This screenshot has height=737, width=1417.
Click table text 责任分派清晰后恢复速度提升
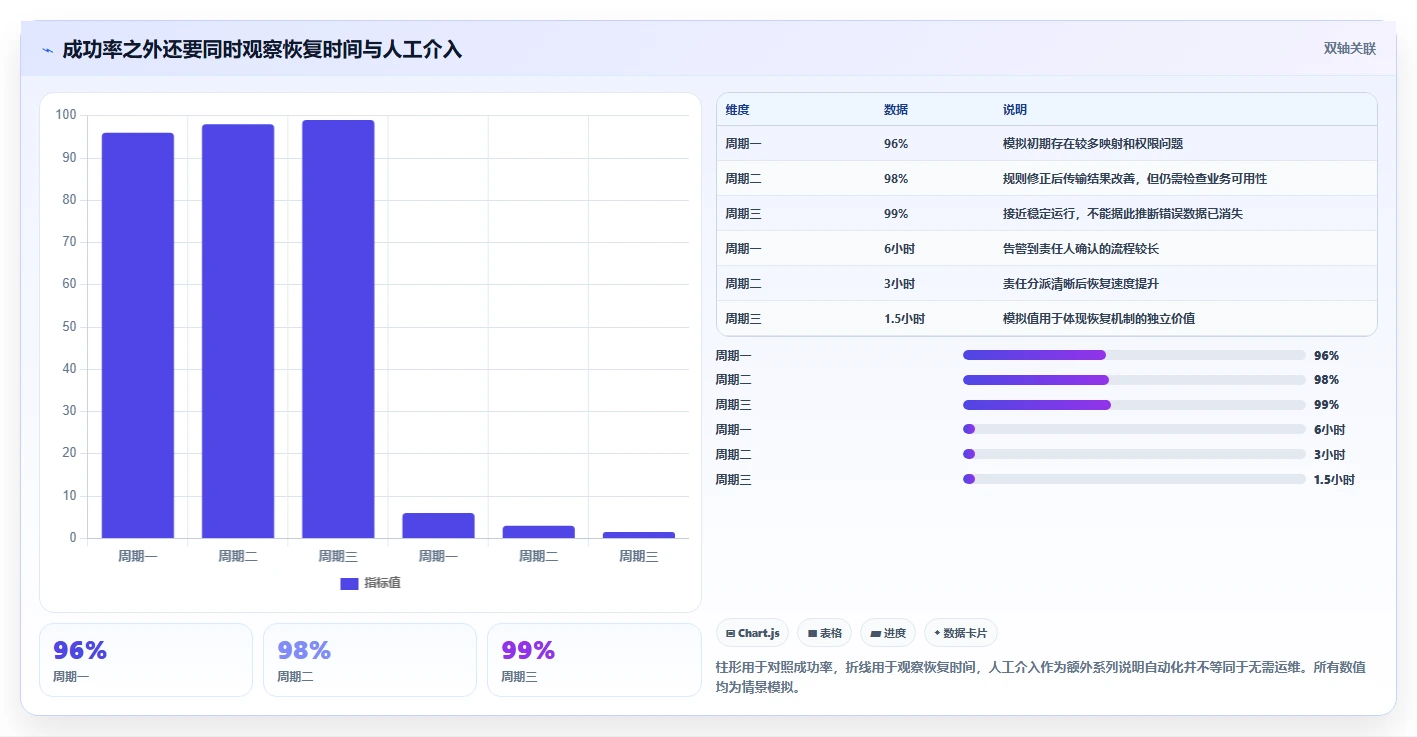(1081, 283)
